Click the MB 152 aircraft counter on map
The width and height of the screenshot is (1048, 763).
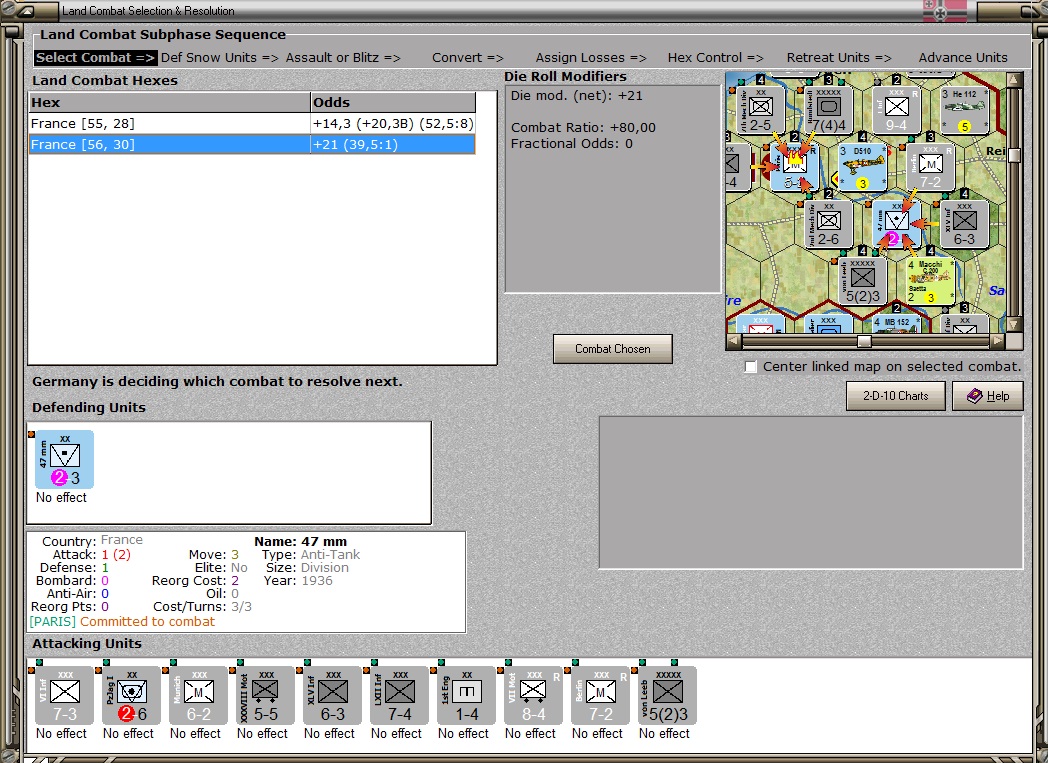click(x=896, y=324)
